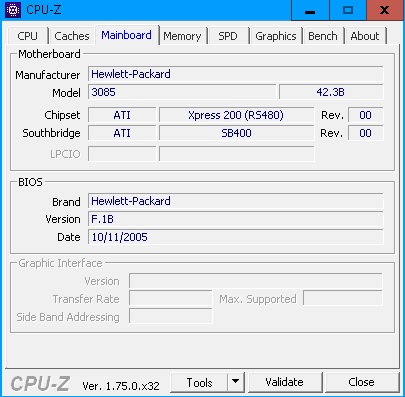Viewport: 405px width, 397px height.
Task: Click the Validate button
Action: (x=284, y=382)
